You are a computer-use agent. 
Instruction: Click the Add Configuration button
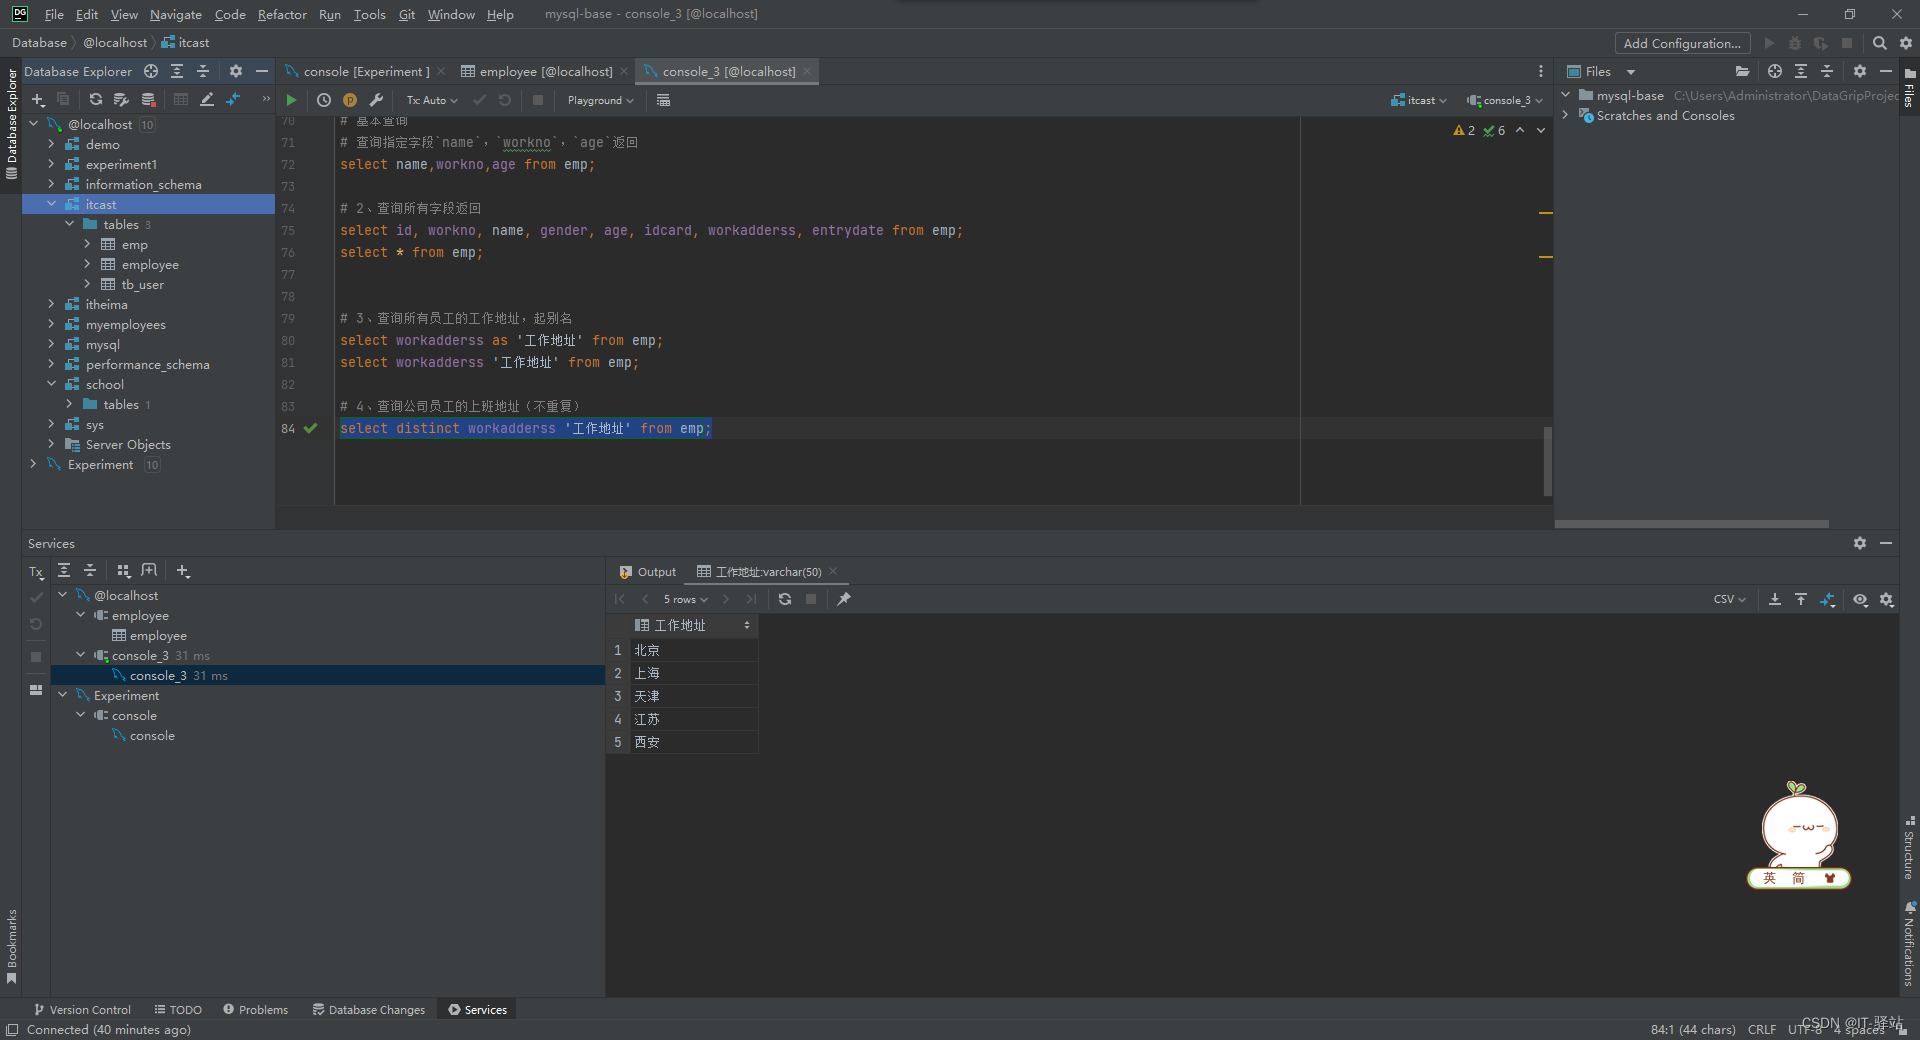pyautogui.click(x=1681, y=43)
